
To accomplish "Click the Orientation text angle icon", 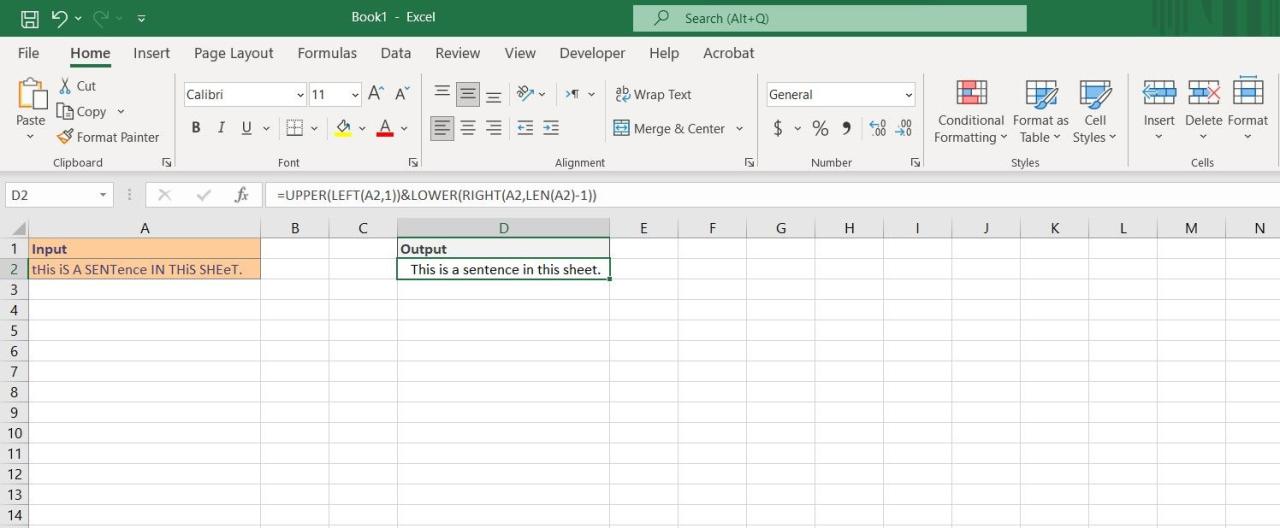I will (x=526, y=94).
